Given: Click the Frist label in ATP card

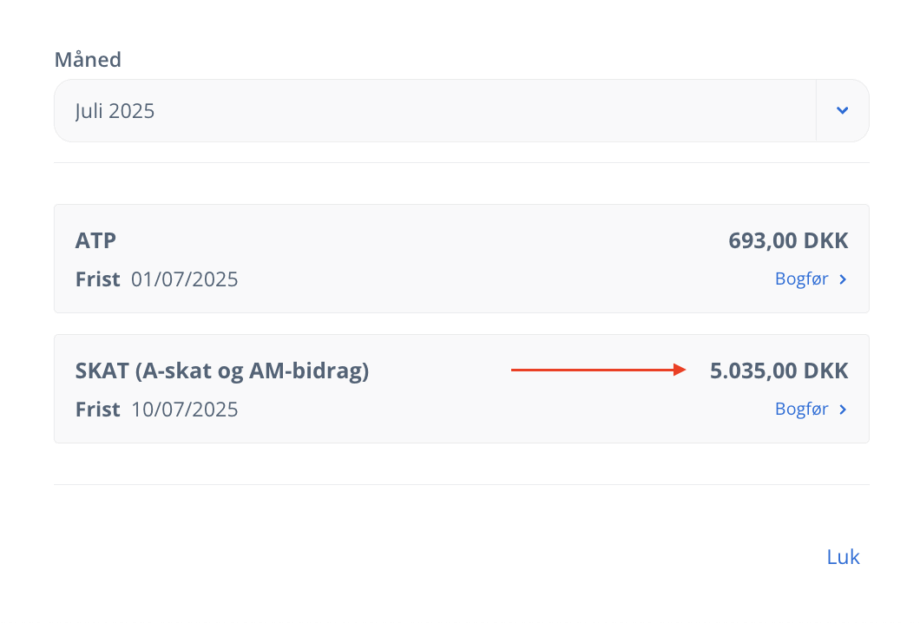Looking at the screenshot, I should 97,279.
